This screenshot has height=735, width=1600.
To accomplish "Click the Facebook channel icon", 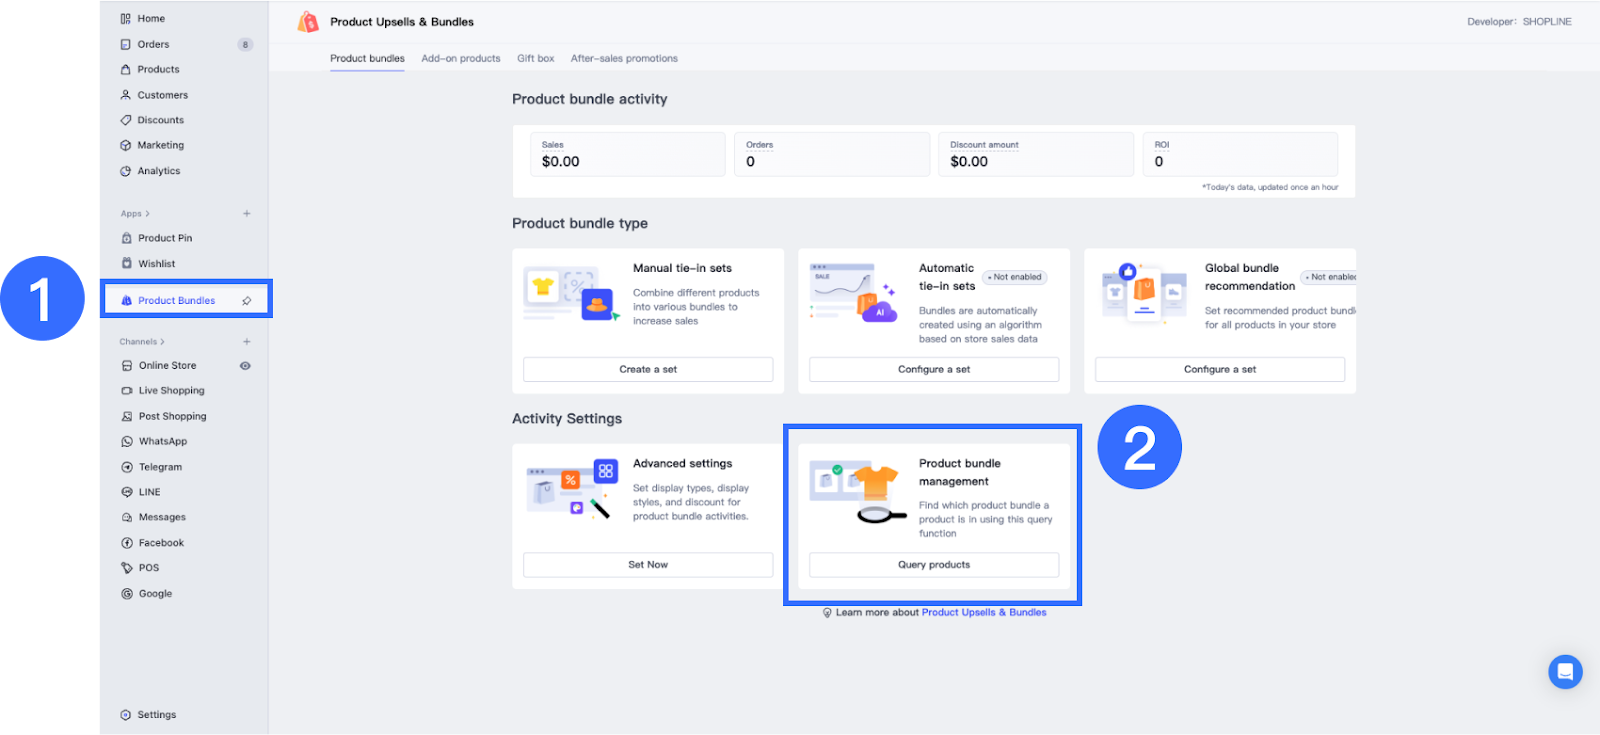I will (x=127, y=543).
